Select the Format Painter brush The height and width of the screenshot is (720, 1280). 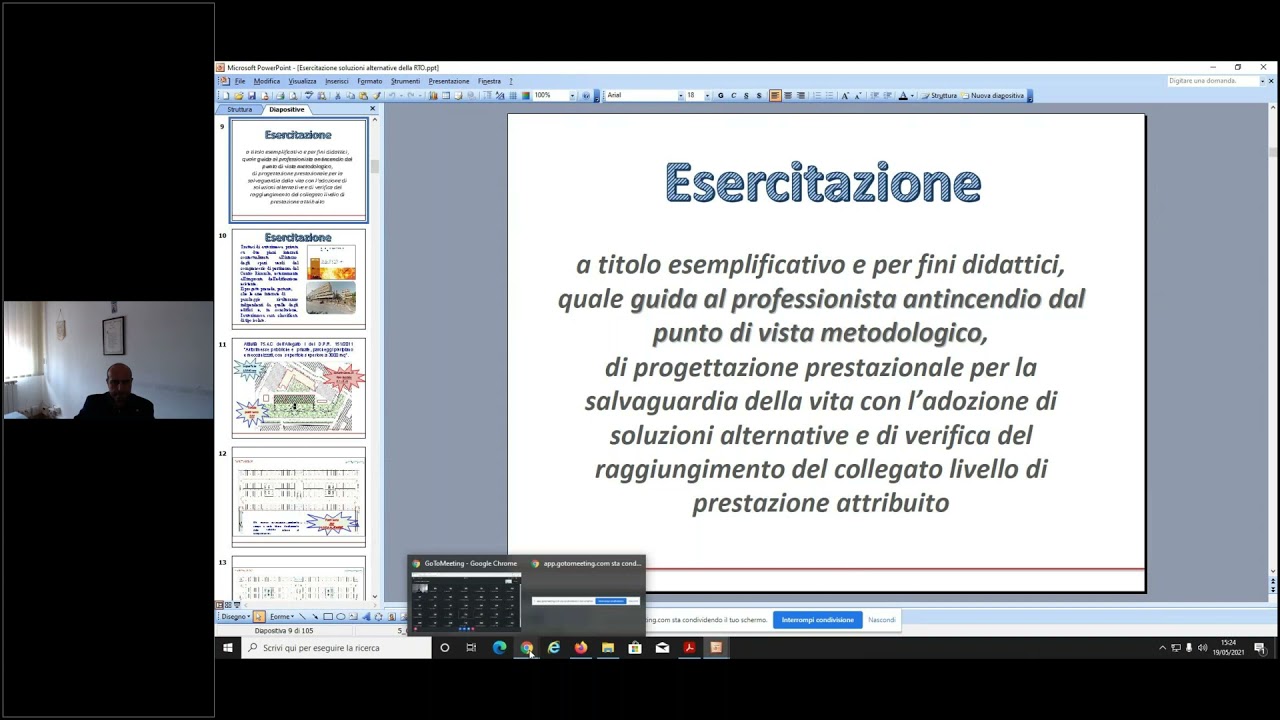(377, 95)
